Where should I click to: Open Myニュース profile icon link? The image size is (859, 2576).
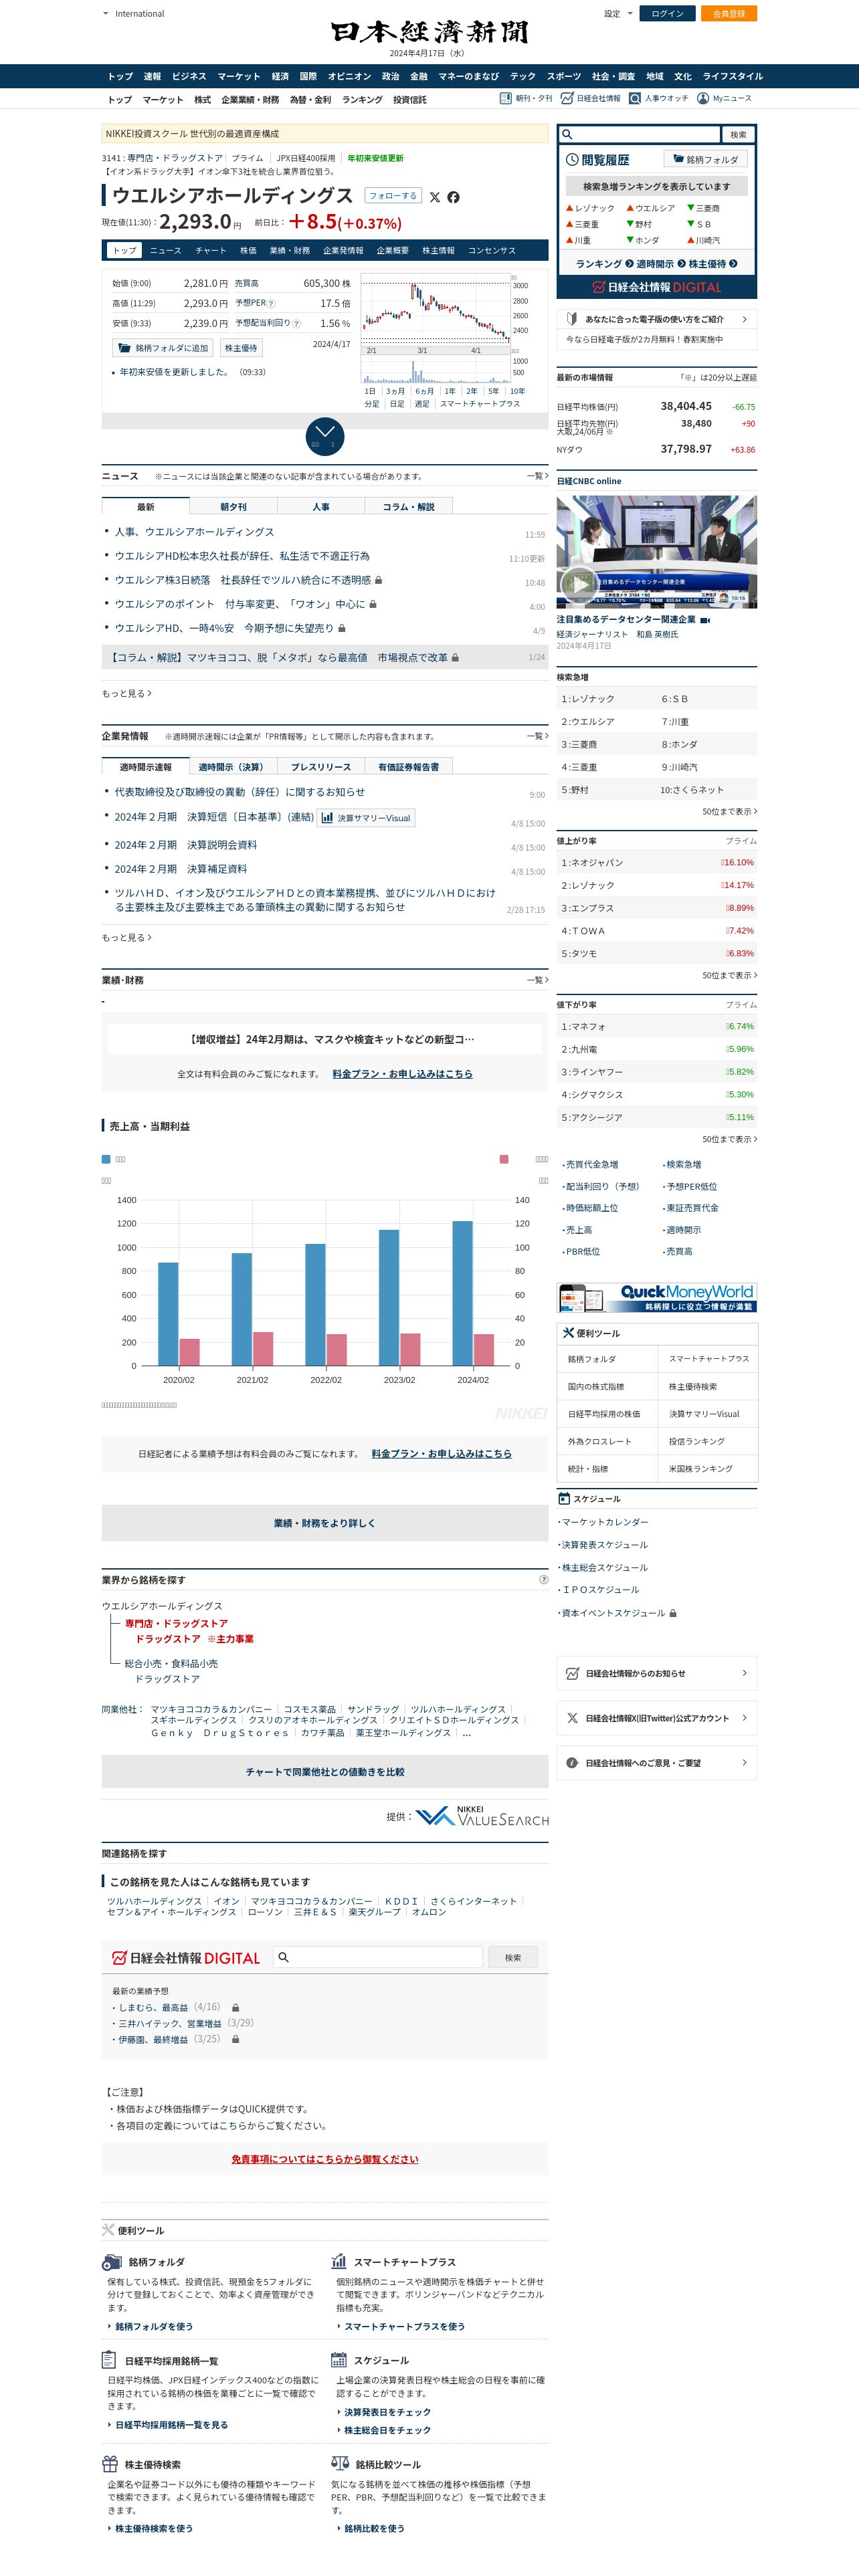coord(725,99)
